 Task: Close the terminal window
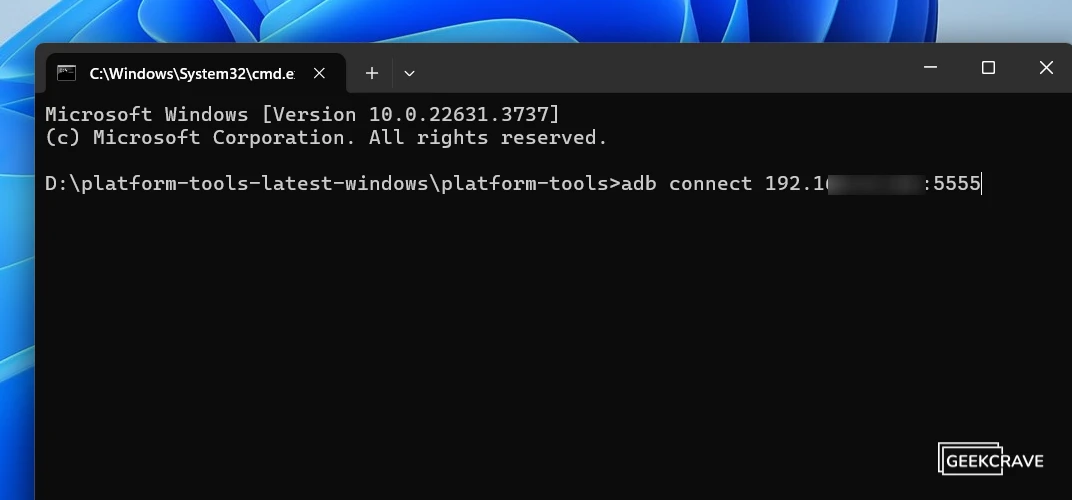click(1045, 68)
